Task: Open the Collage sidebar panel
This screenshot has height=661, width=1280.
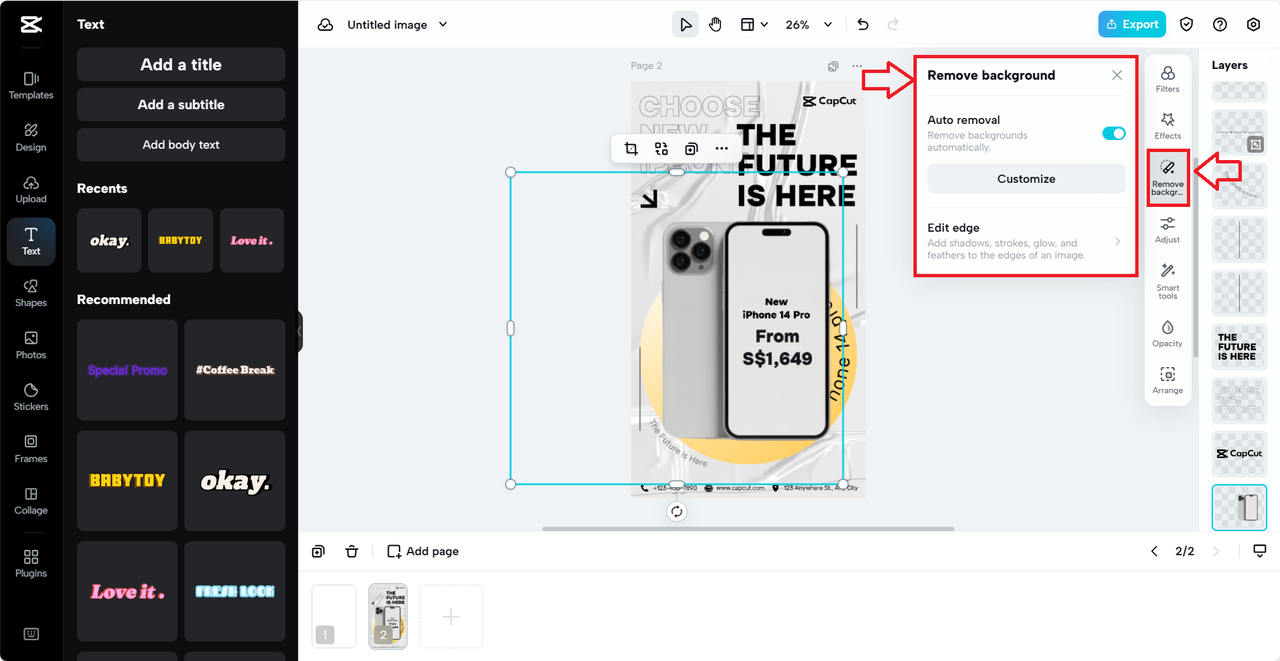Action: point(31,501)
